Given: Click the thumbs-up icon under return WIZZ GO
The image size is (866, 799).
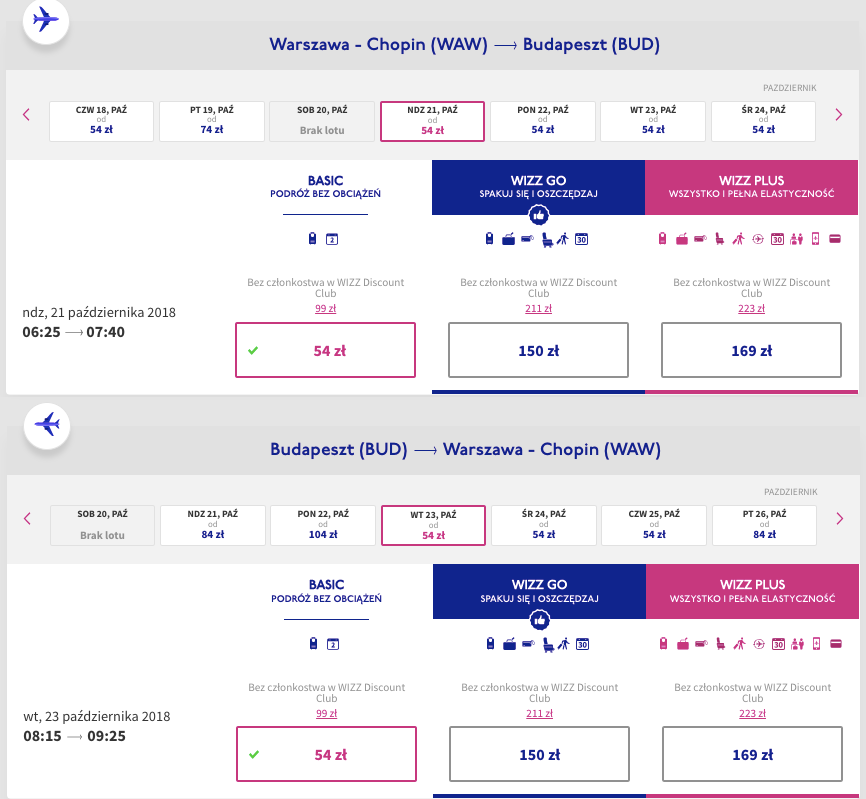Looking at the screenshot, I should click(x=540, y=620).
